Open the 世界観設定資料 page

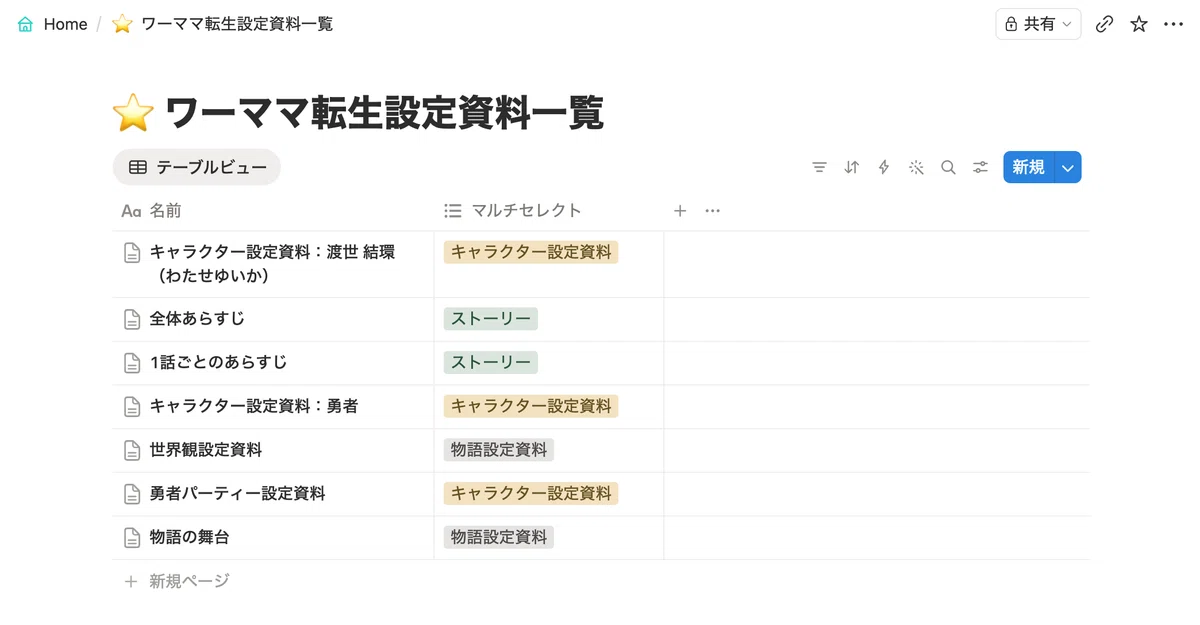click(x=206, y=450)
